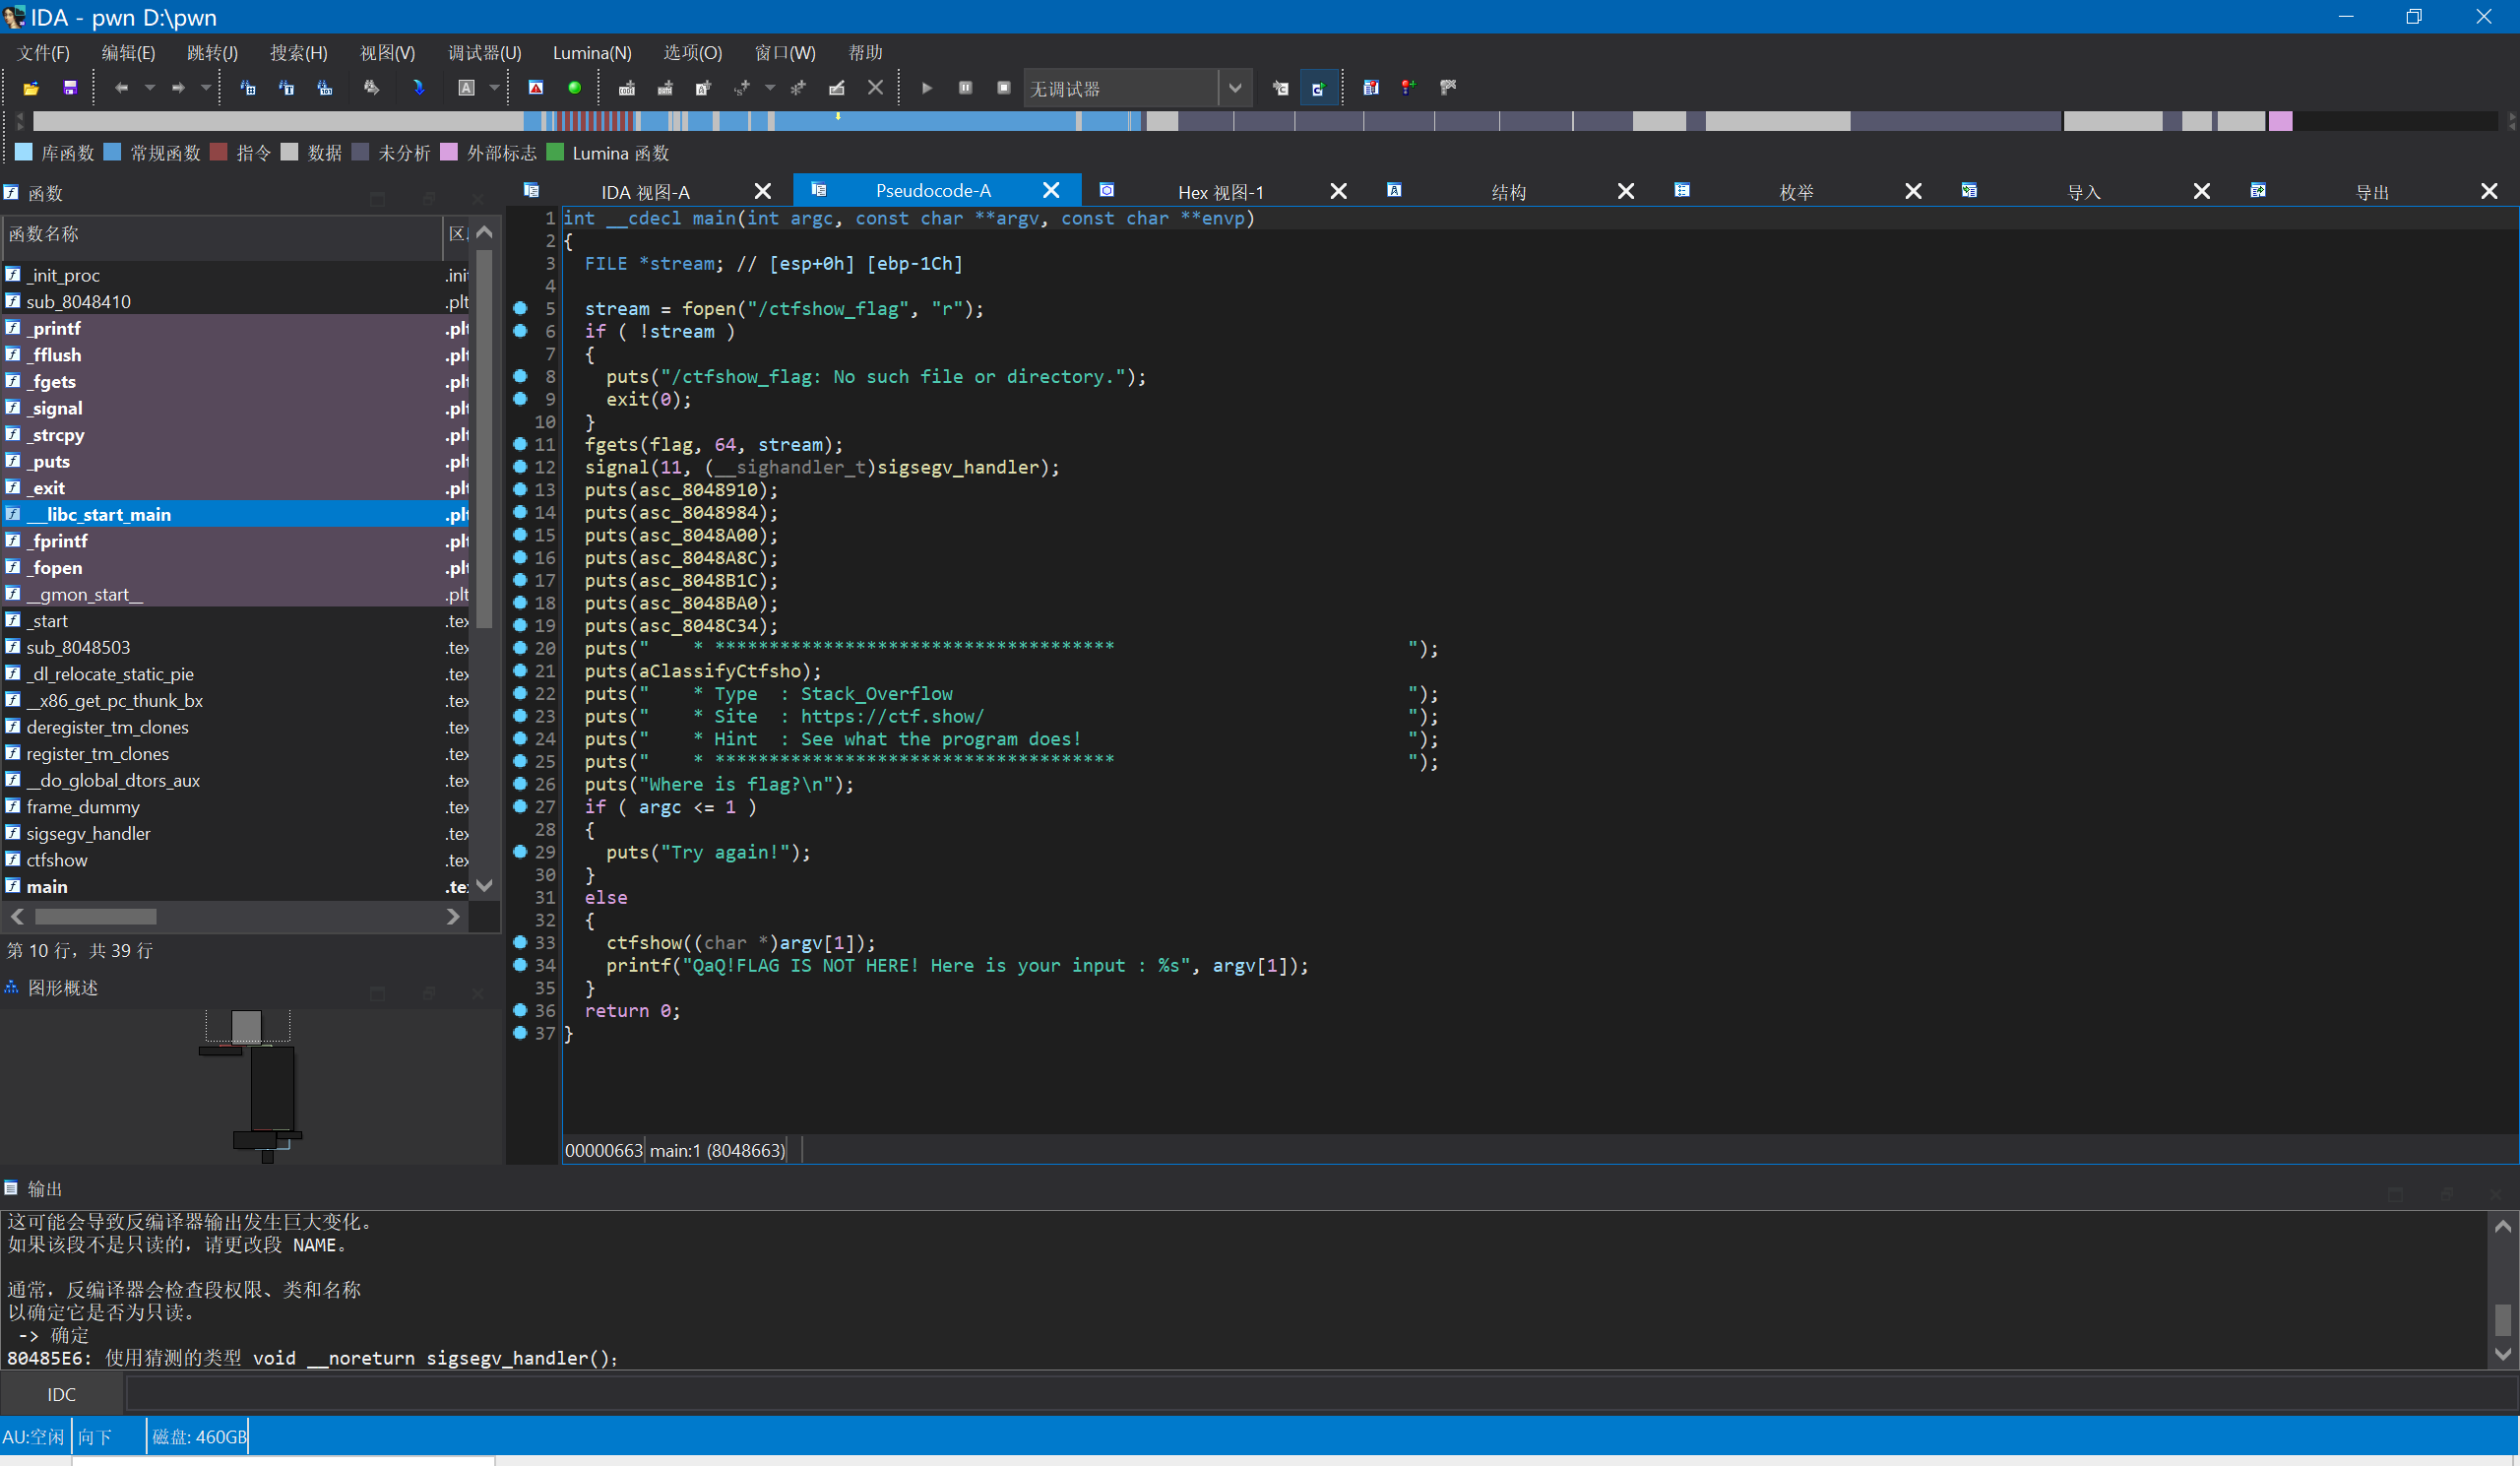Toggle breakpoint dot on line 5
Image resolution: width=2520 pixels, height=1466 pixels.
(520, 308)
